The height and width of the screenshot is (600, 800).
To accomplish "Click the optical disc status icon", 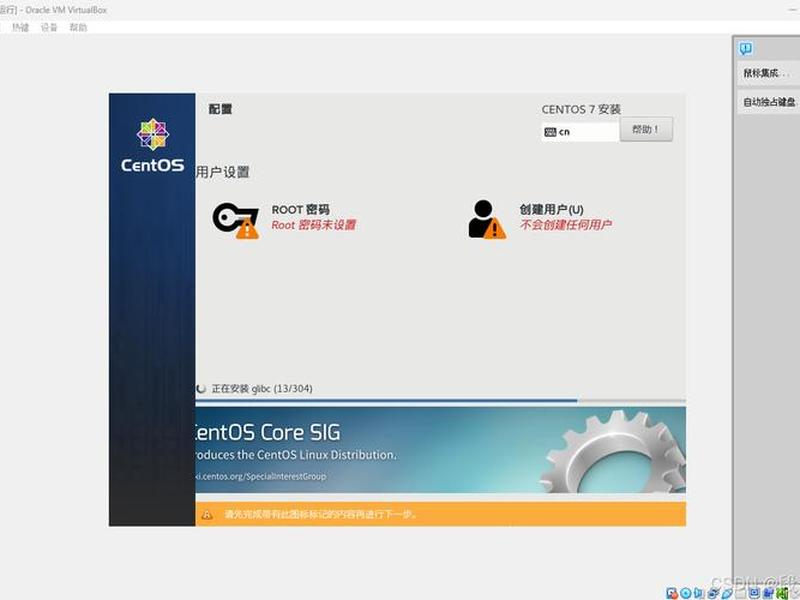I will (686, 593).
